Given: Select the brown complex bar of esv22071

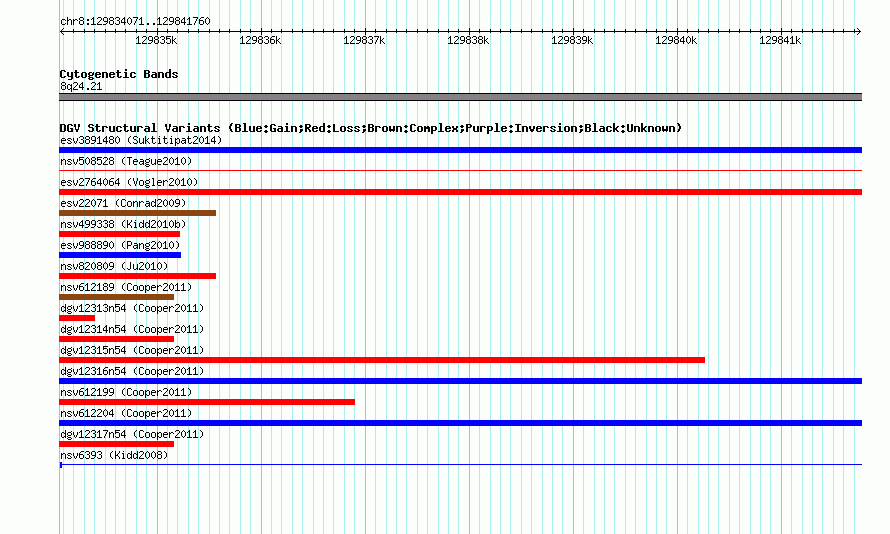Looking at the screenshot, I should (x=137, y=213).
